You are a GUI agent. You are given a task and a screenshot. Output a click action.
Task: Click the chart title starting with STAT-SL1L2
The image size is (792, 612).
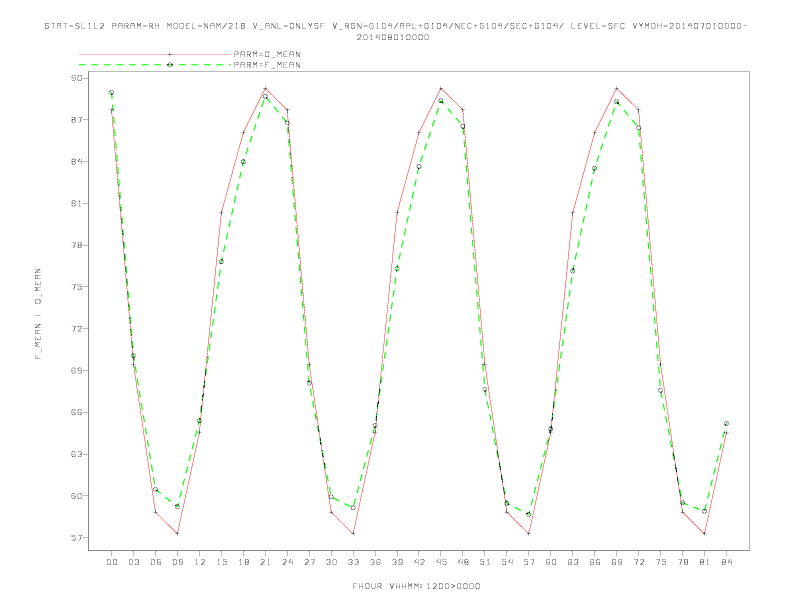396,26
